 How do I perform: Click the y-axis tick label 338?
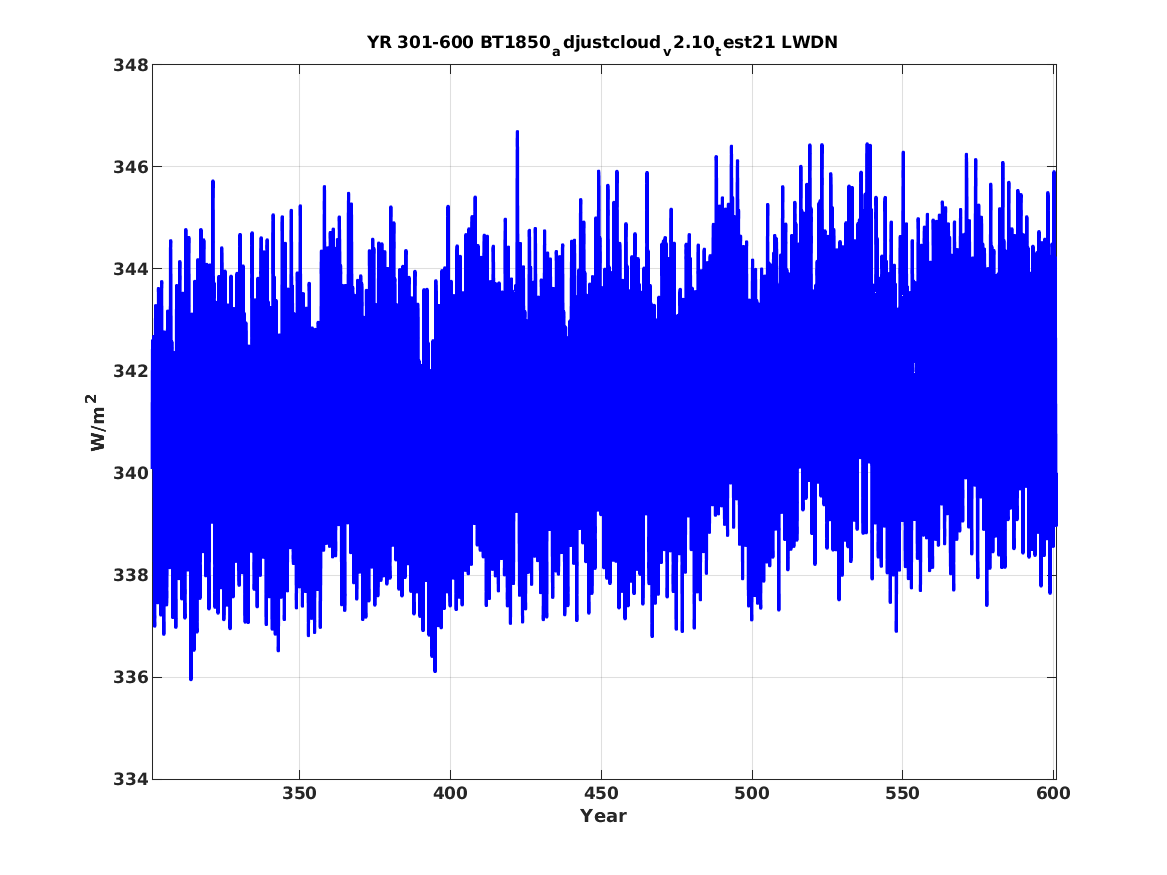click(130, 575)
